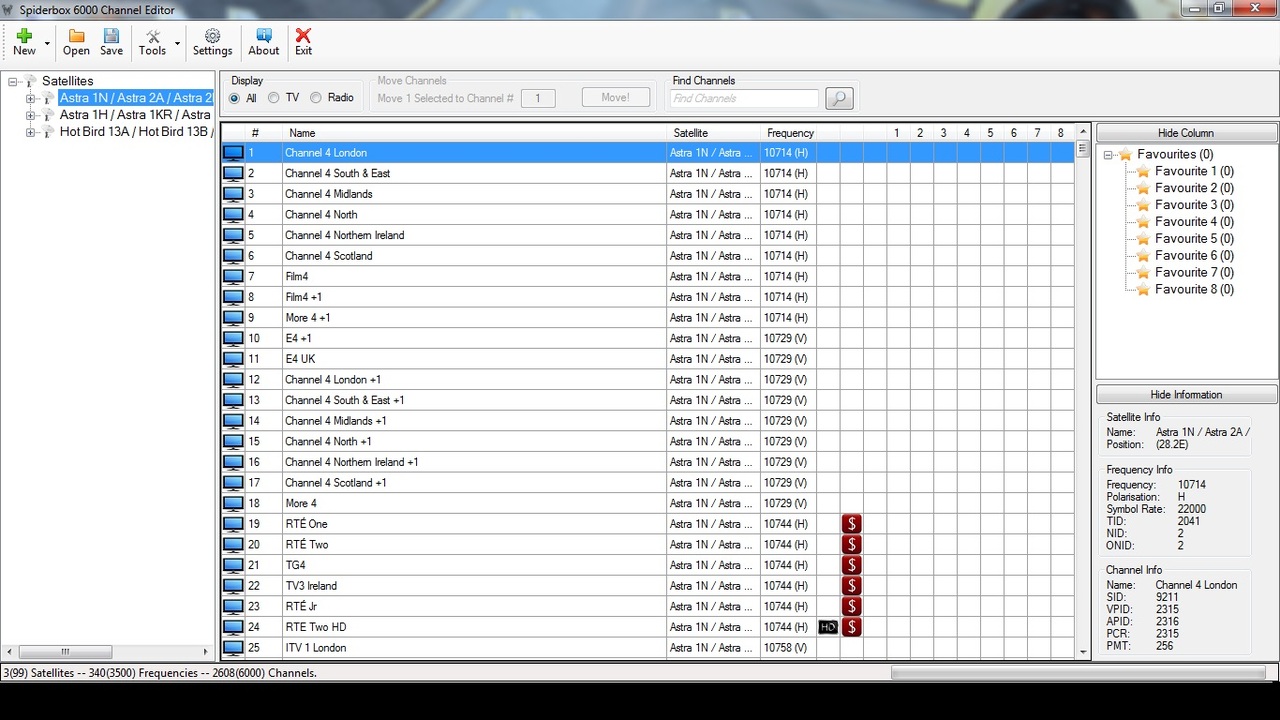1280x720 pixels.
Task: Open the Tools toolbar icon
Action: pos(153,37)
